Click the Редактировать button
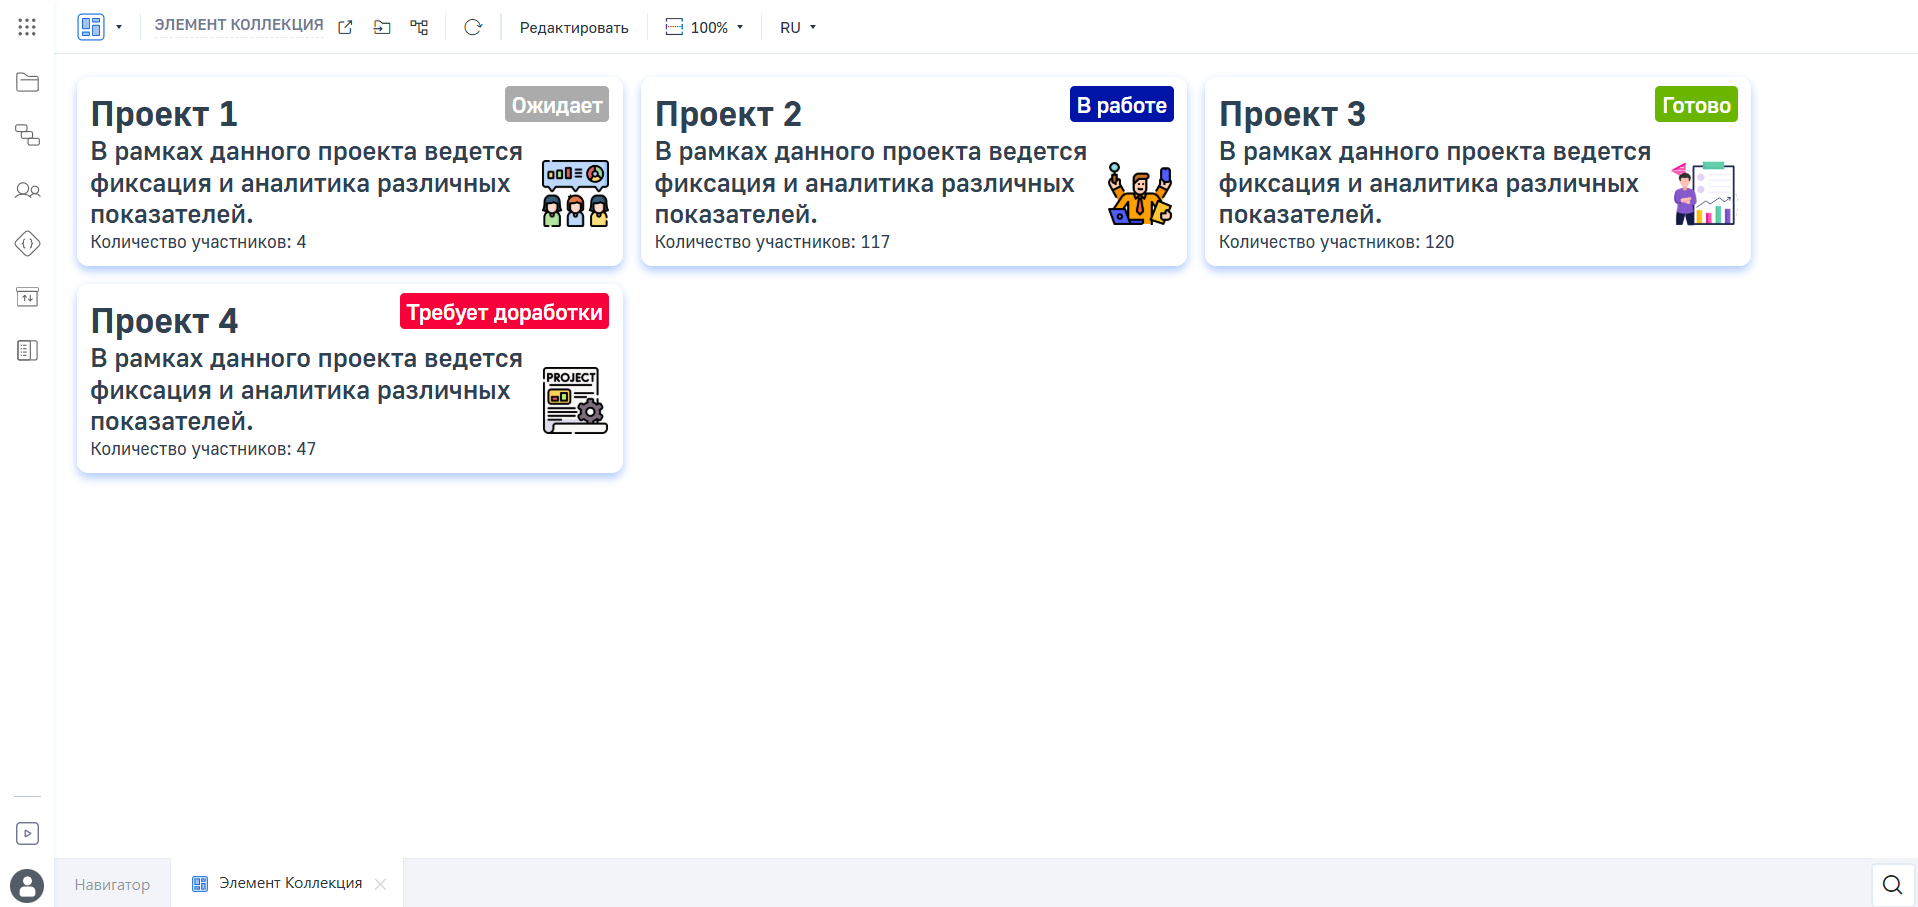This screenshot has height=907, width=1918. tap(574, 28)
